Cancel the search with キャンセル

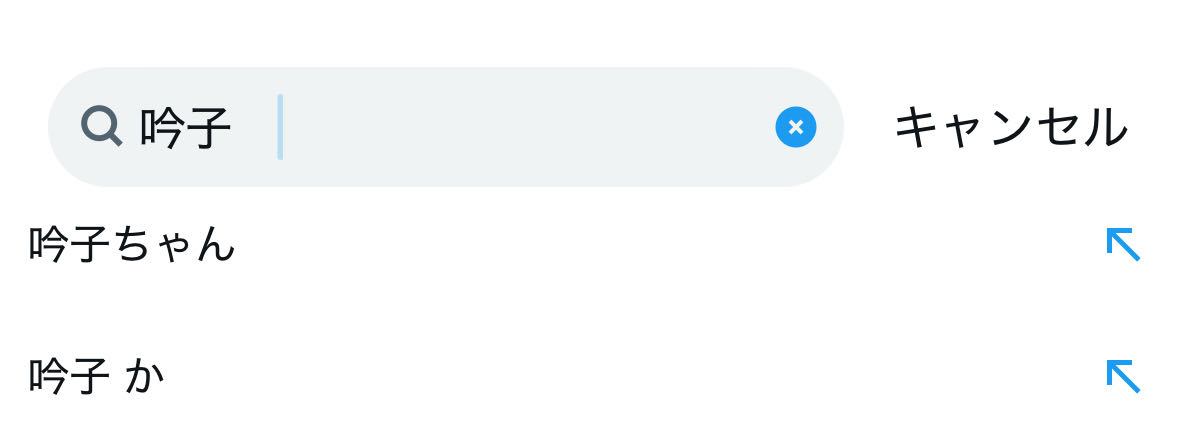click(x=1010, y=128)
